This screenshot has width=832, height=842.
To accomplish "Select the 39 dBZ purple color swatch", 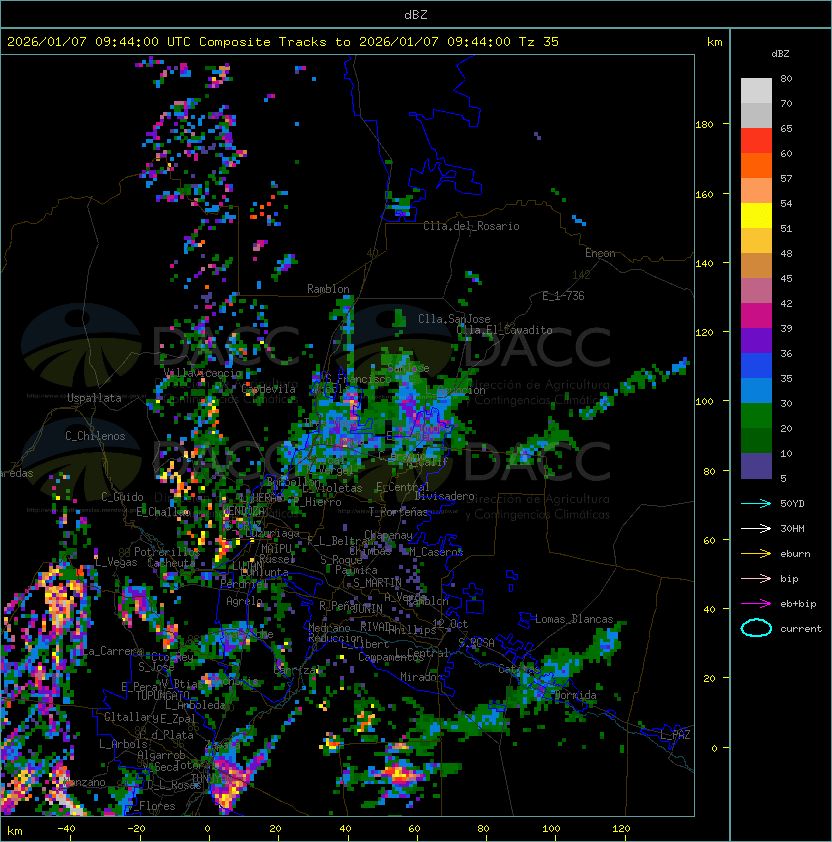I will (x=756, y=340).
